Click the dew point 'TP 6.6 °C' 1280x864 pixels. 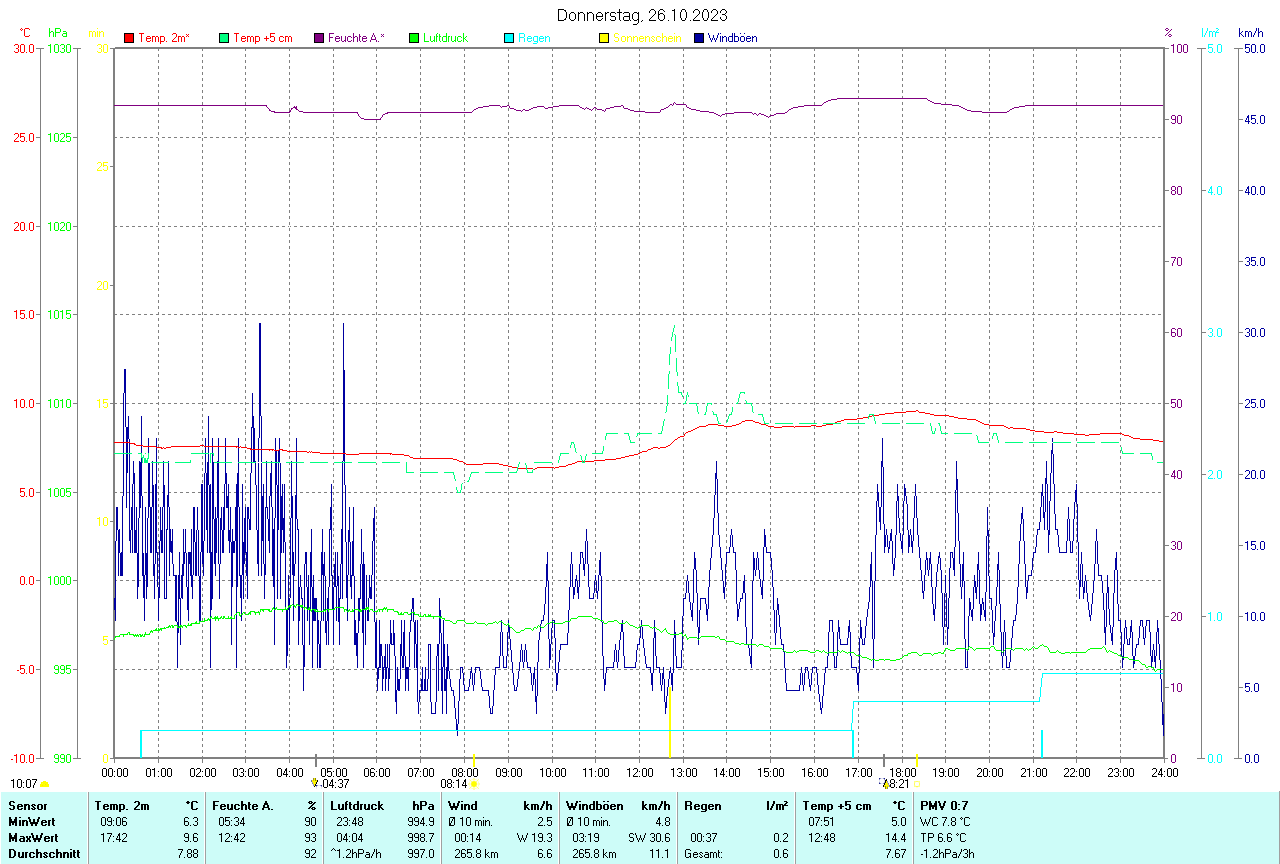(944, 837)
